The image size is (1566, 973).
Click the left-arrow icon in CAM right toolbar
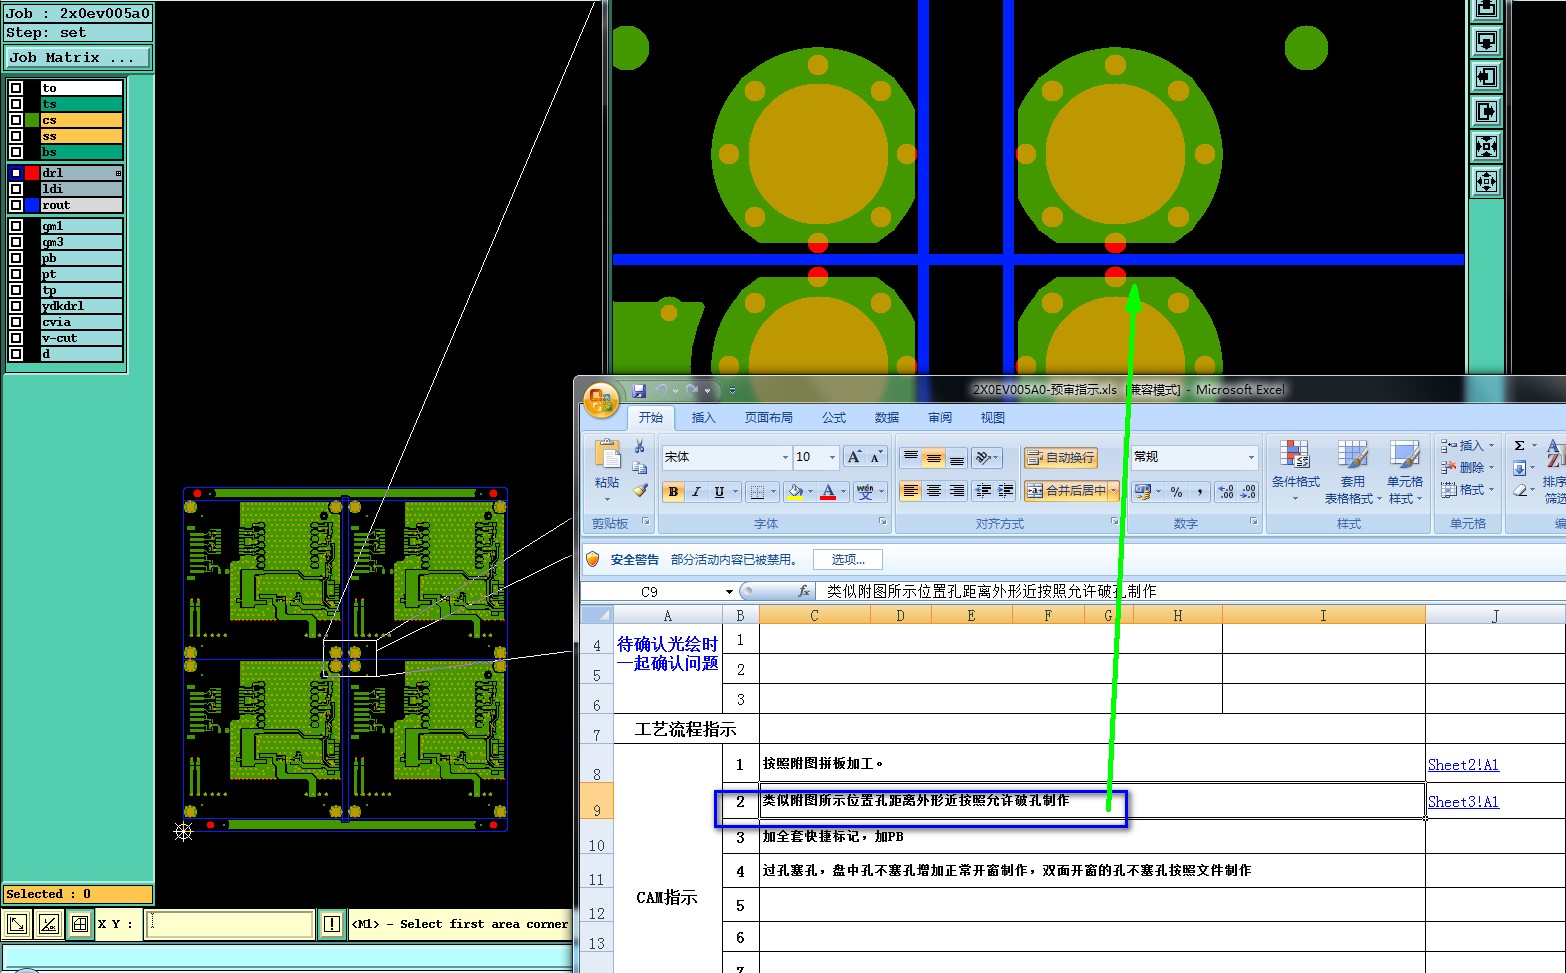1486,76
